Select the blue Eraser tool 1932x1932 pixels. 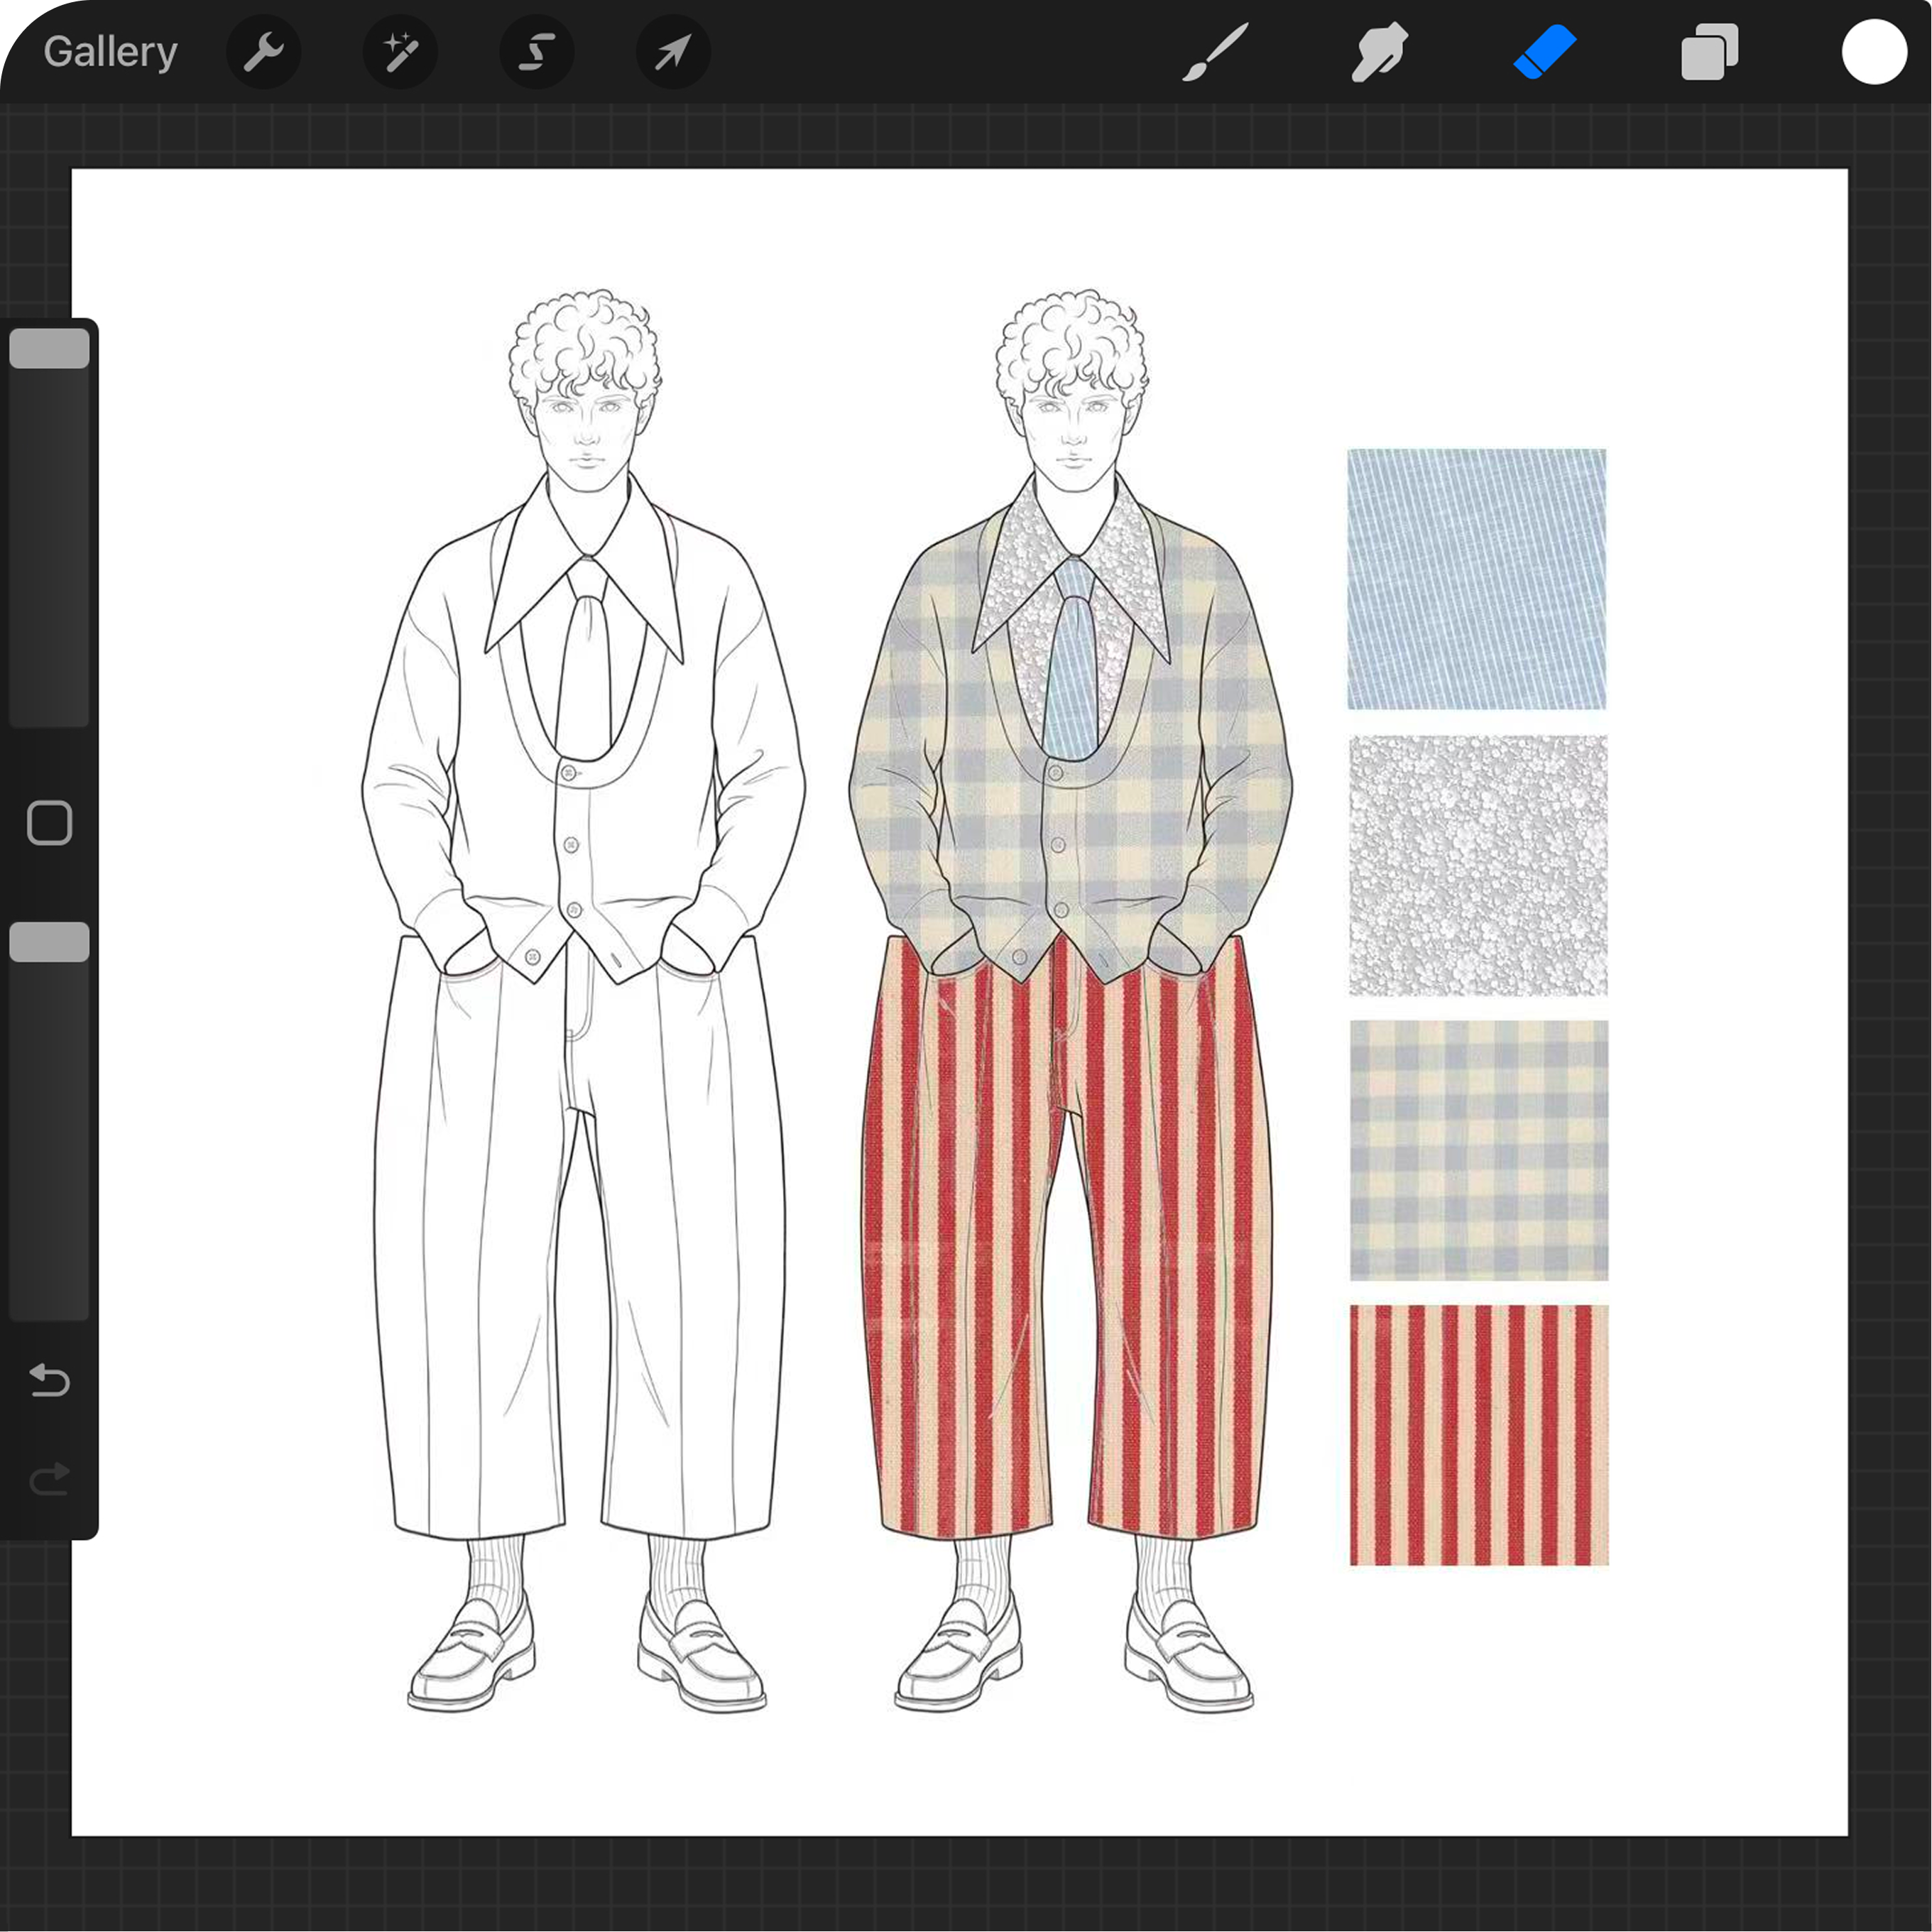point(1544,52)
